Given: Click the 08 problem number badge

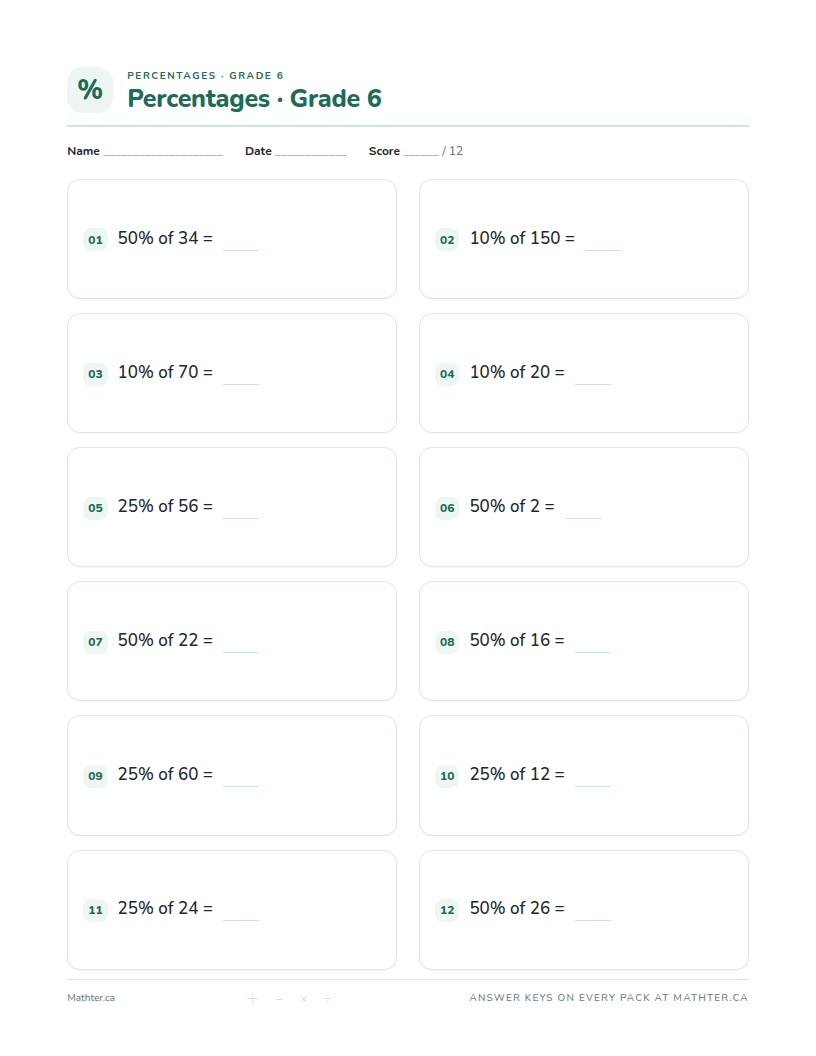Looking at the screenshot, I should (x=447, y=642).
